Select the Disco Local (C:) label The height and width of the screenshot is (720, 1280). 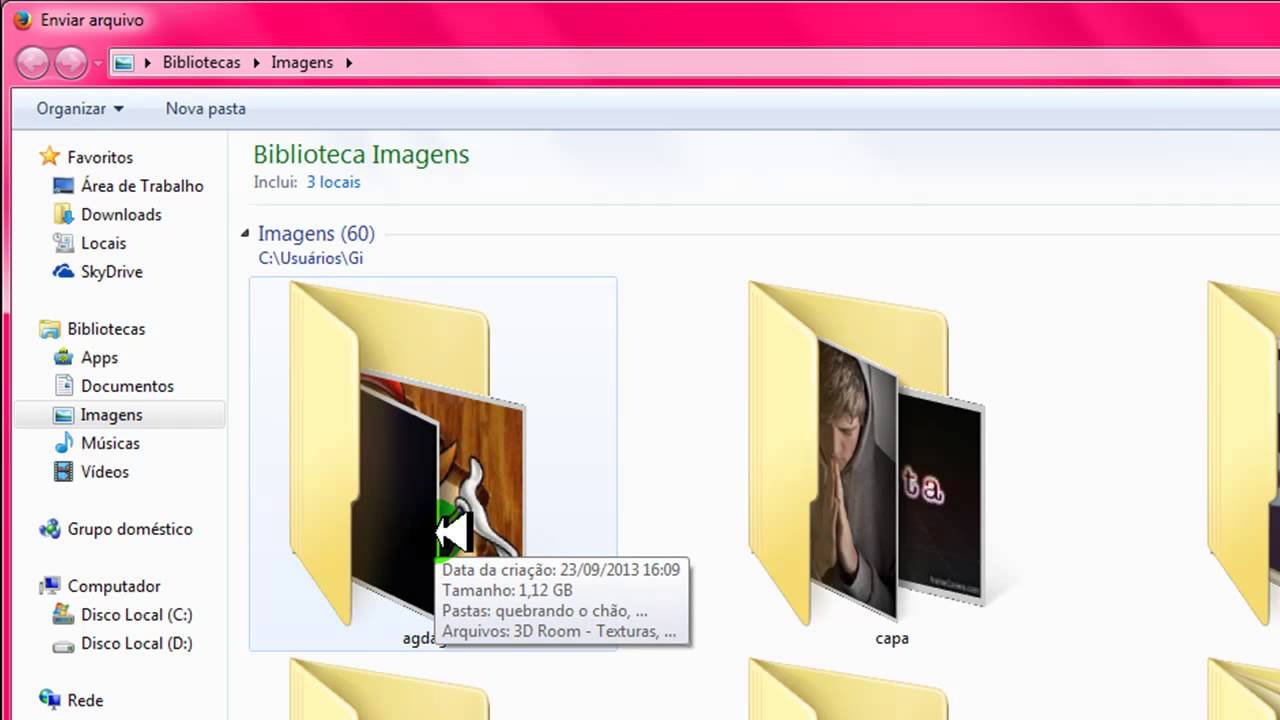[137, 615]
